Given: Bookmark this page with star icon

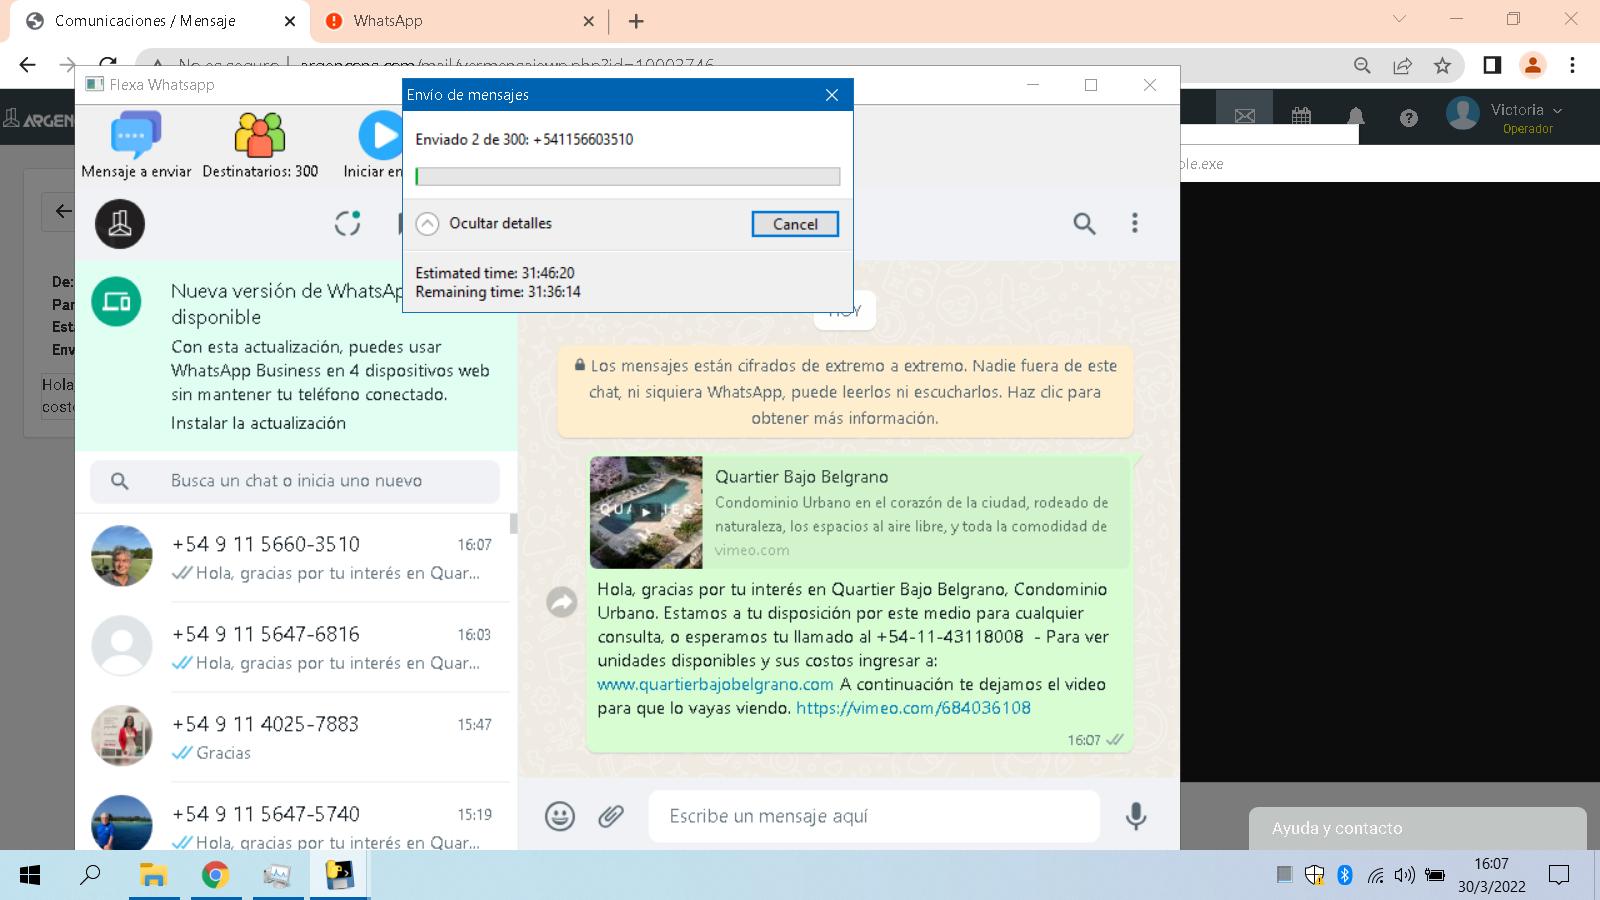Looking at the screenshot, I should (x=1442, y=65).
